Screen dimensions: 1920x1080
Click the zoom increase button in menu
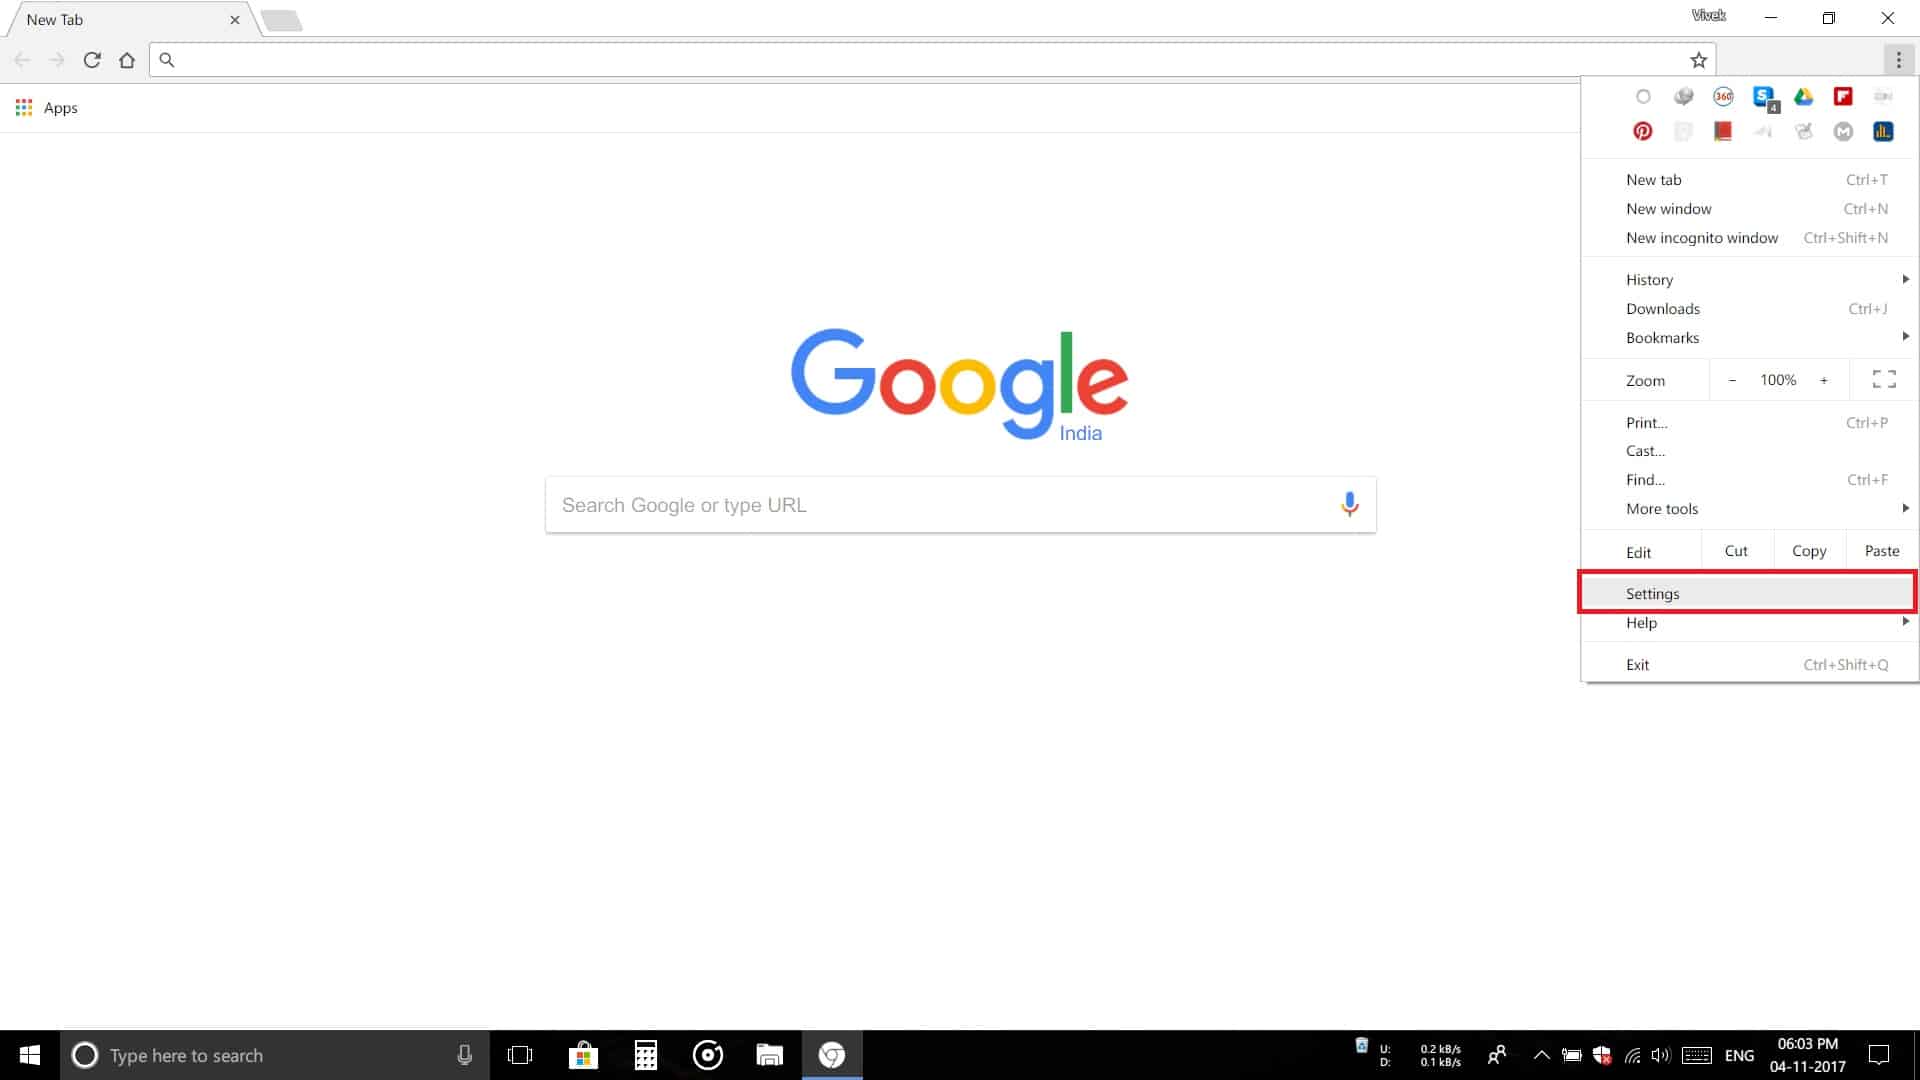point(1824,380)
